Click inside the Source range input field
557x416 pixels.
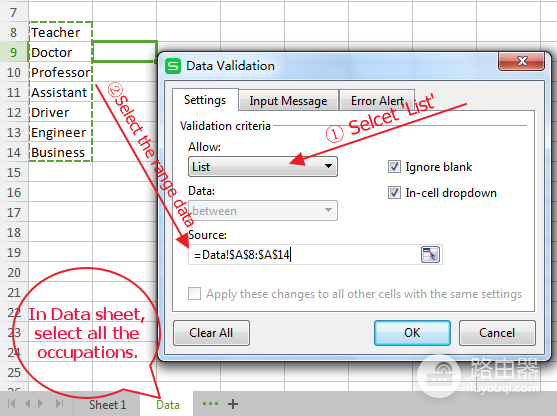point(305,255)
